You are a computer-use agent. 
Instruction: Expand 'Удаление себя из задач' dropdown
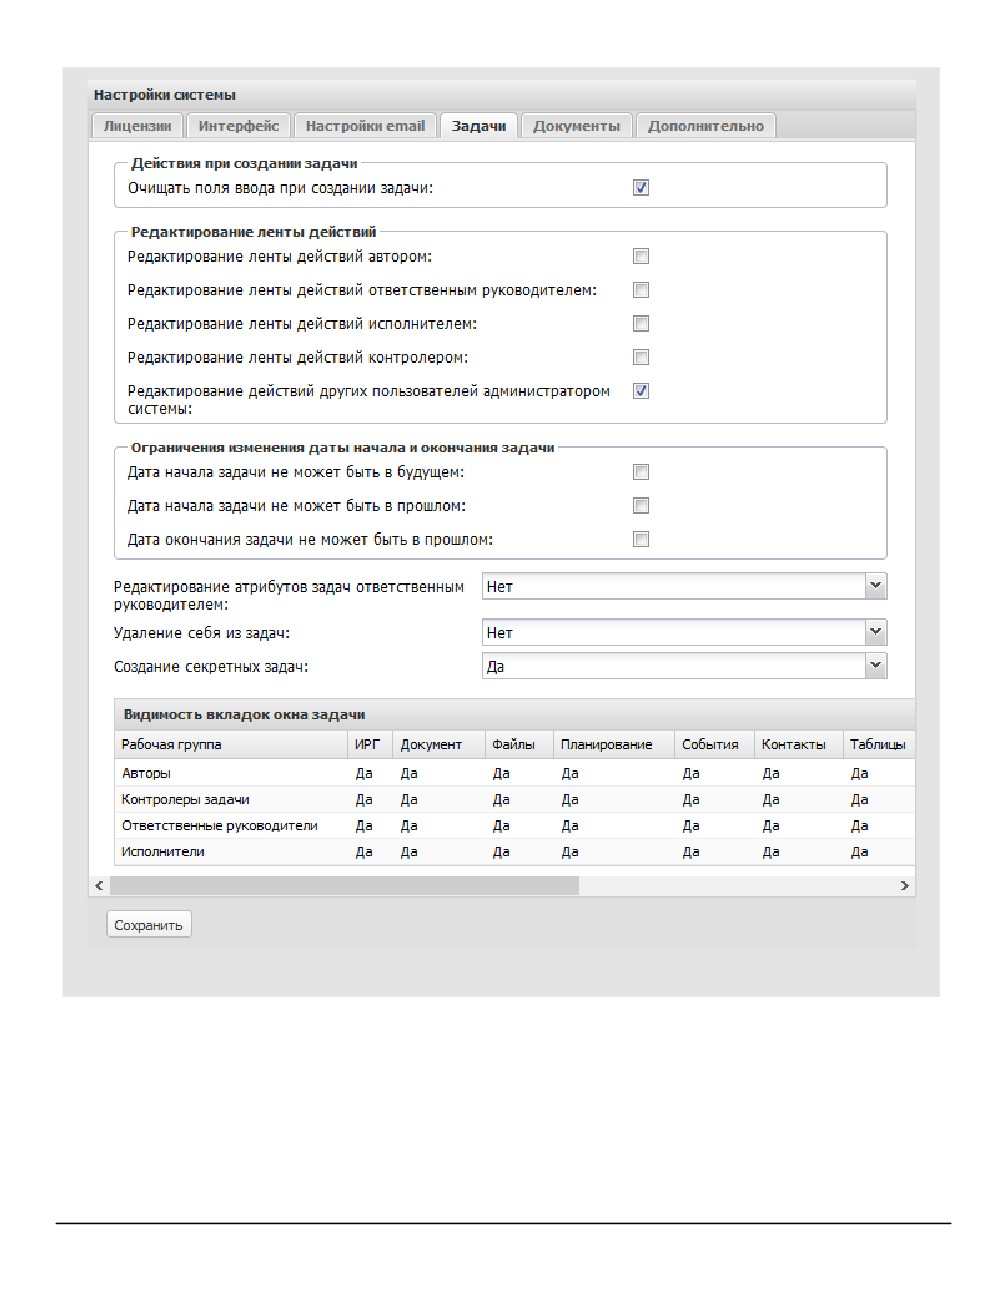[876, 632]
